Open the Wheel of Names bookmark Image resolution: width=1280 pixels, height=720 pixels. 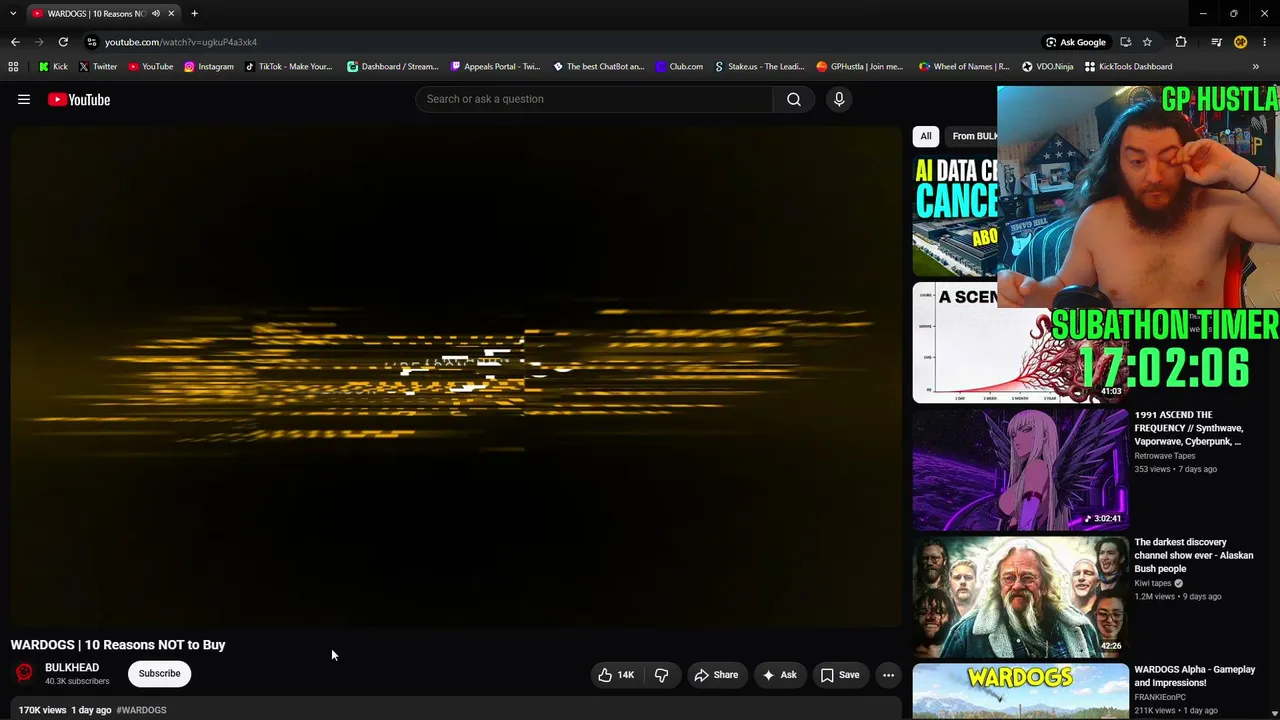click(964, 67)
